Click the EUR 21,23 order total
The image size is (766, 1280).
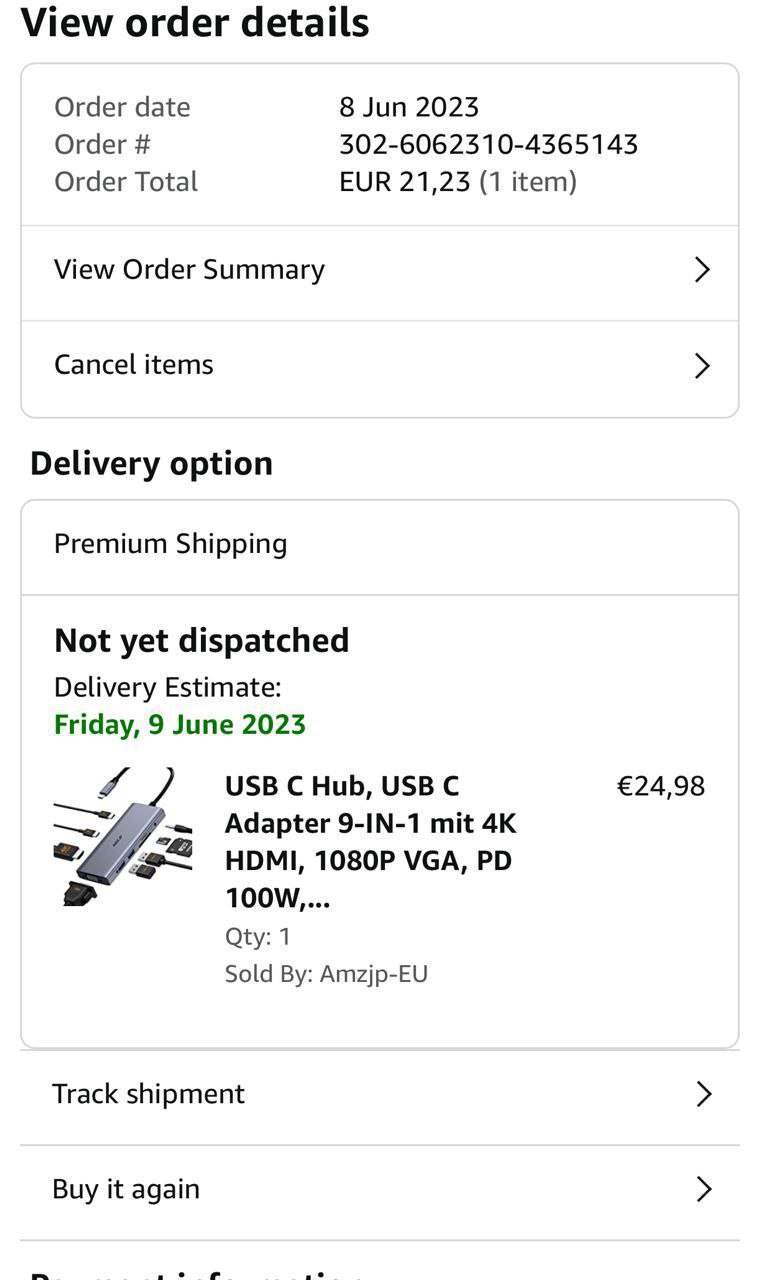coord(404,182)
